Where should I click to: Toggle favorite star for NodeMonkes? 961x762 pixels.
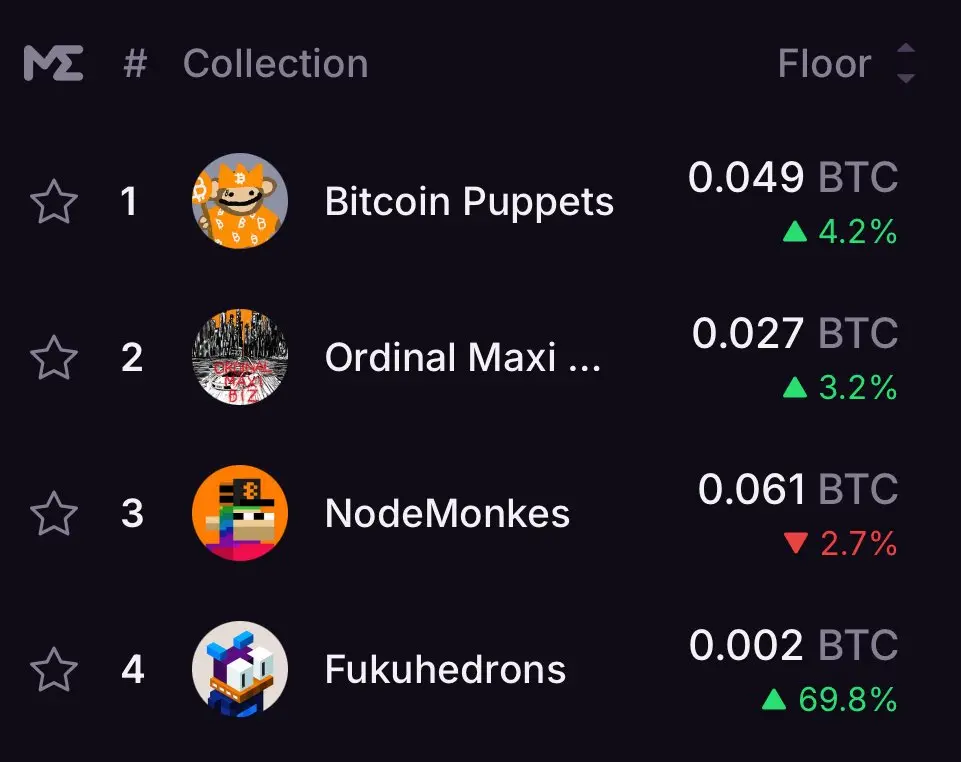point(54,513)
